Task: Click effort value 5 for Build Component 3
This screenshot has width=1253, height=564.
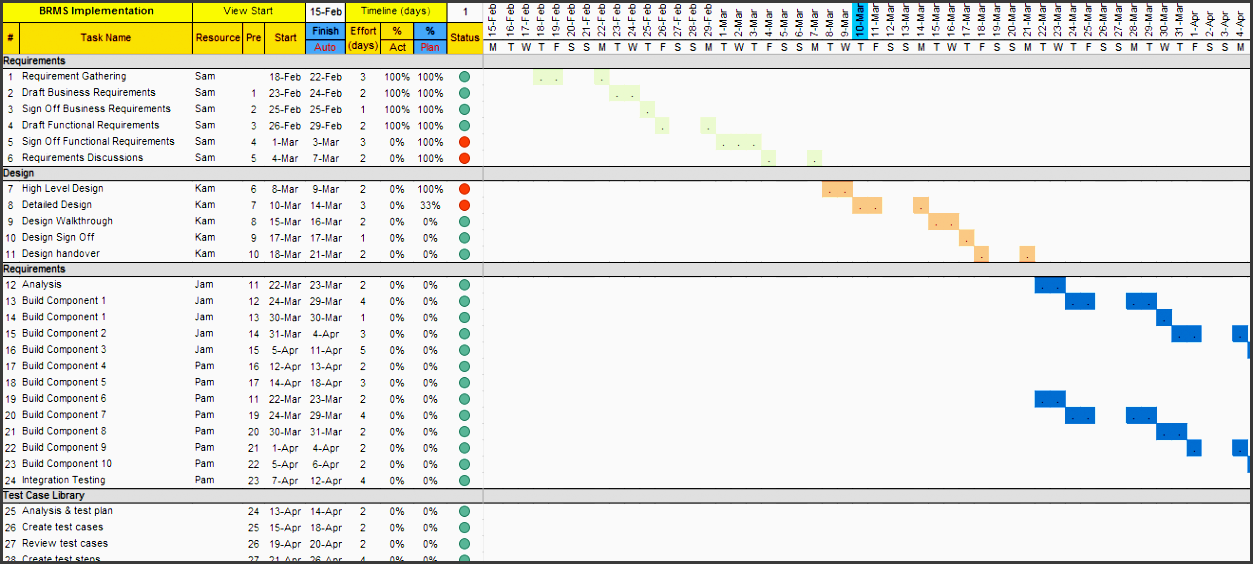Action: [363, 350]
